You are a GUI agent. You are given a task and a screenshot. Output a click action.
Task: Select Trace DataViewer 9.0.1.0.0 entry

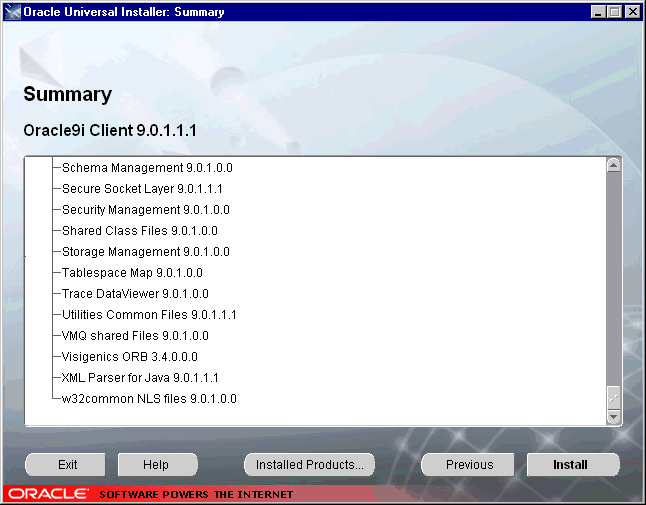(x=135, y=294)
